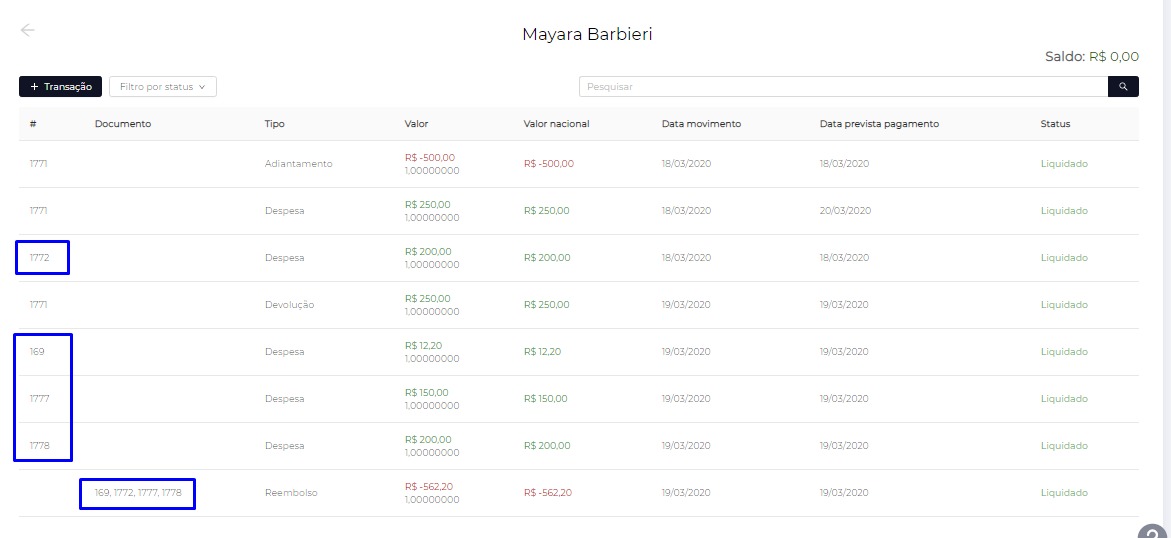This screenshot has width=1171, height=538.
Task: Open transaction number 1772
Action: [x=39, y=258]
